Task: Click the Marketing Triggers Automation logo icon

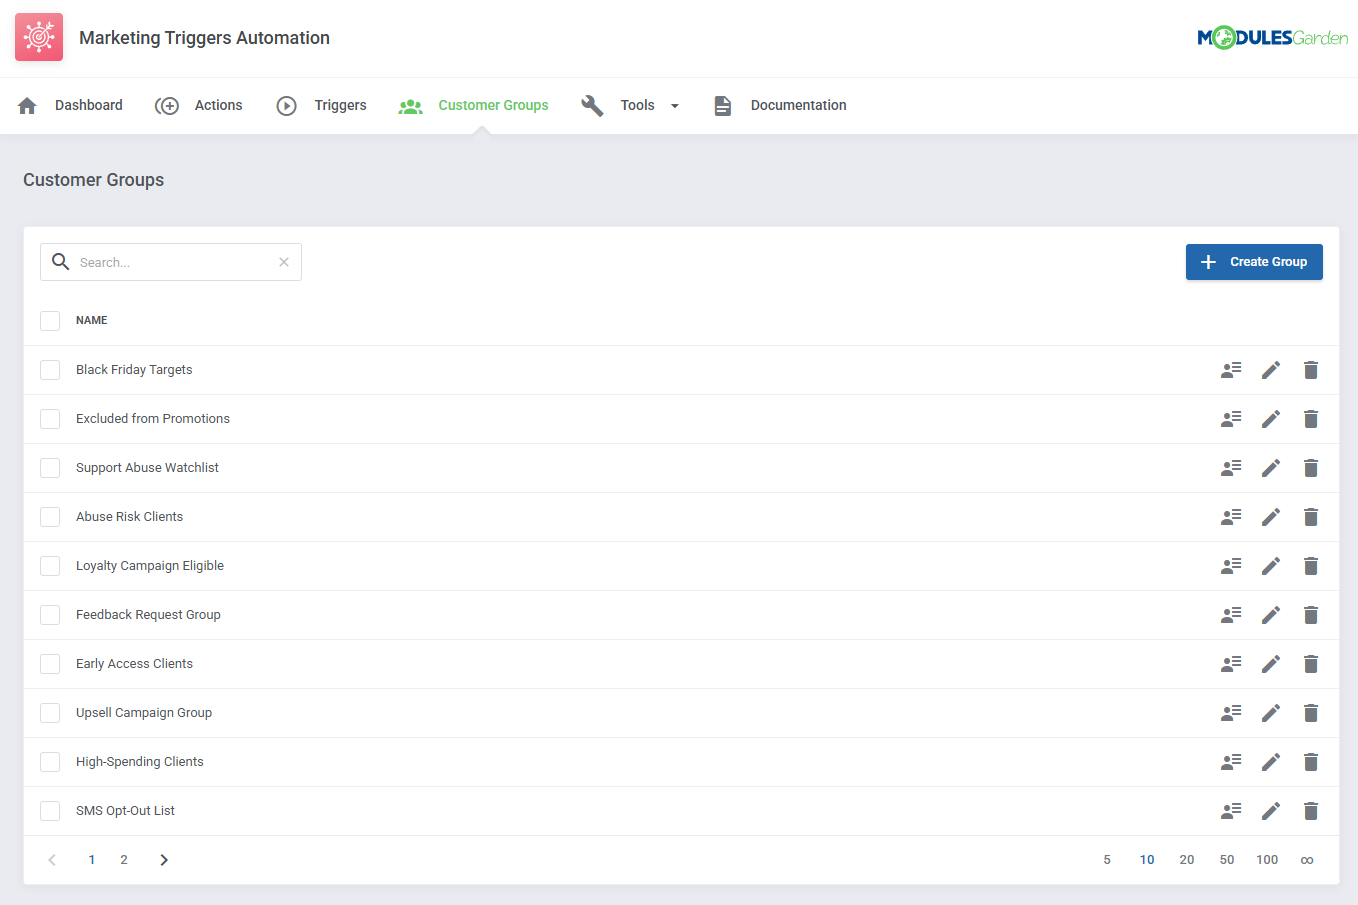Action: [x=38, y=37]
